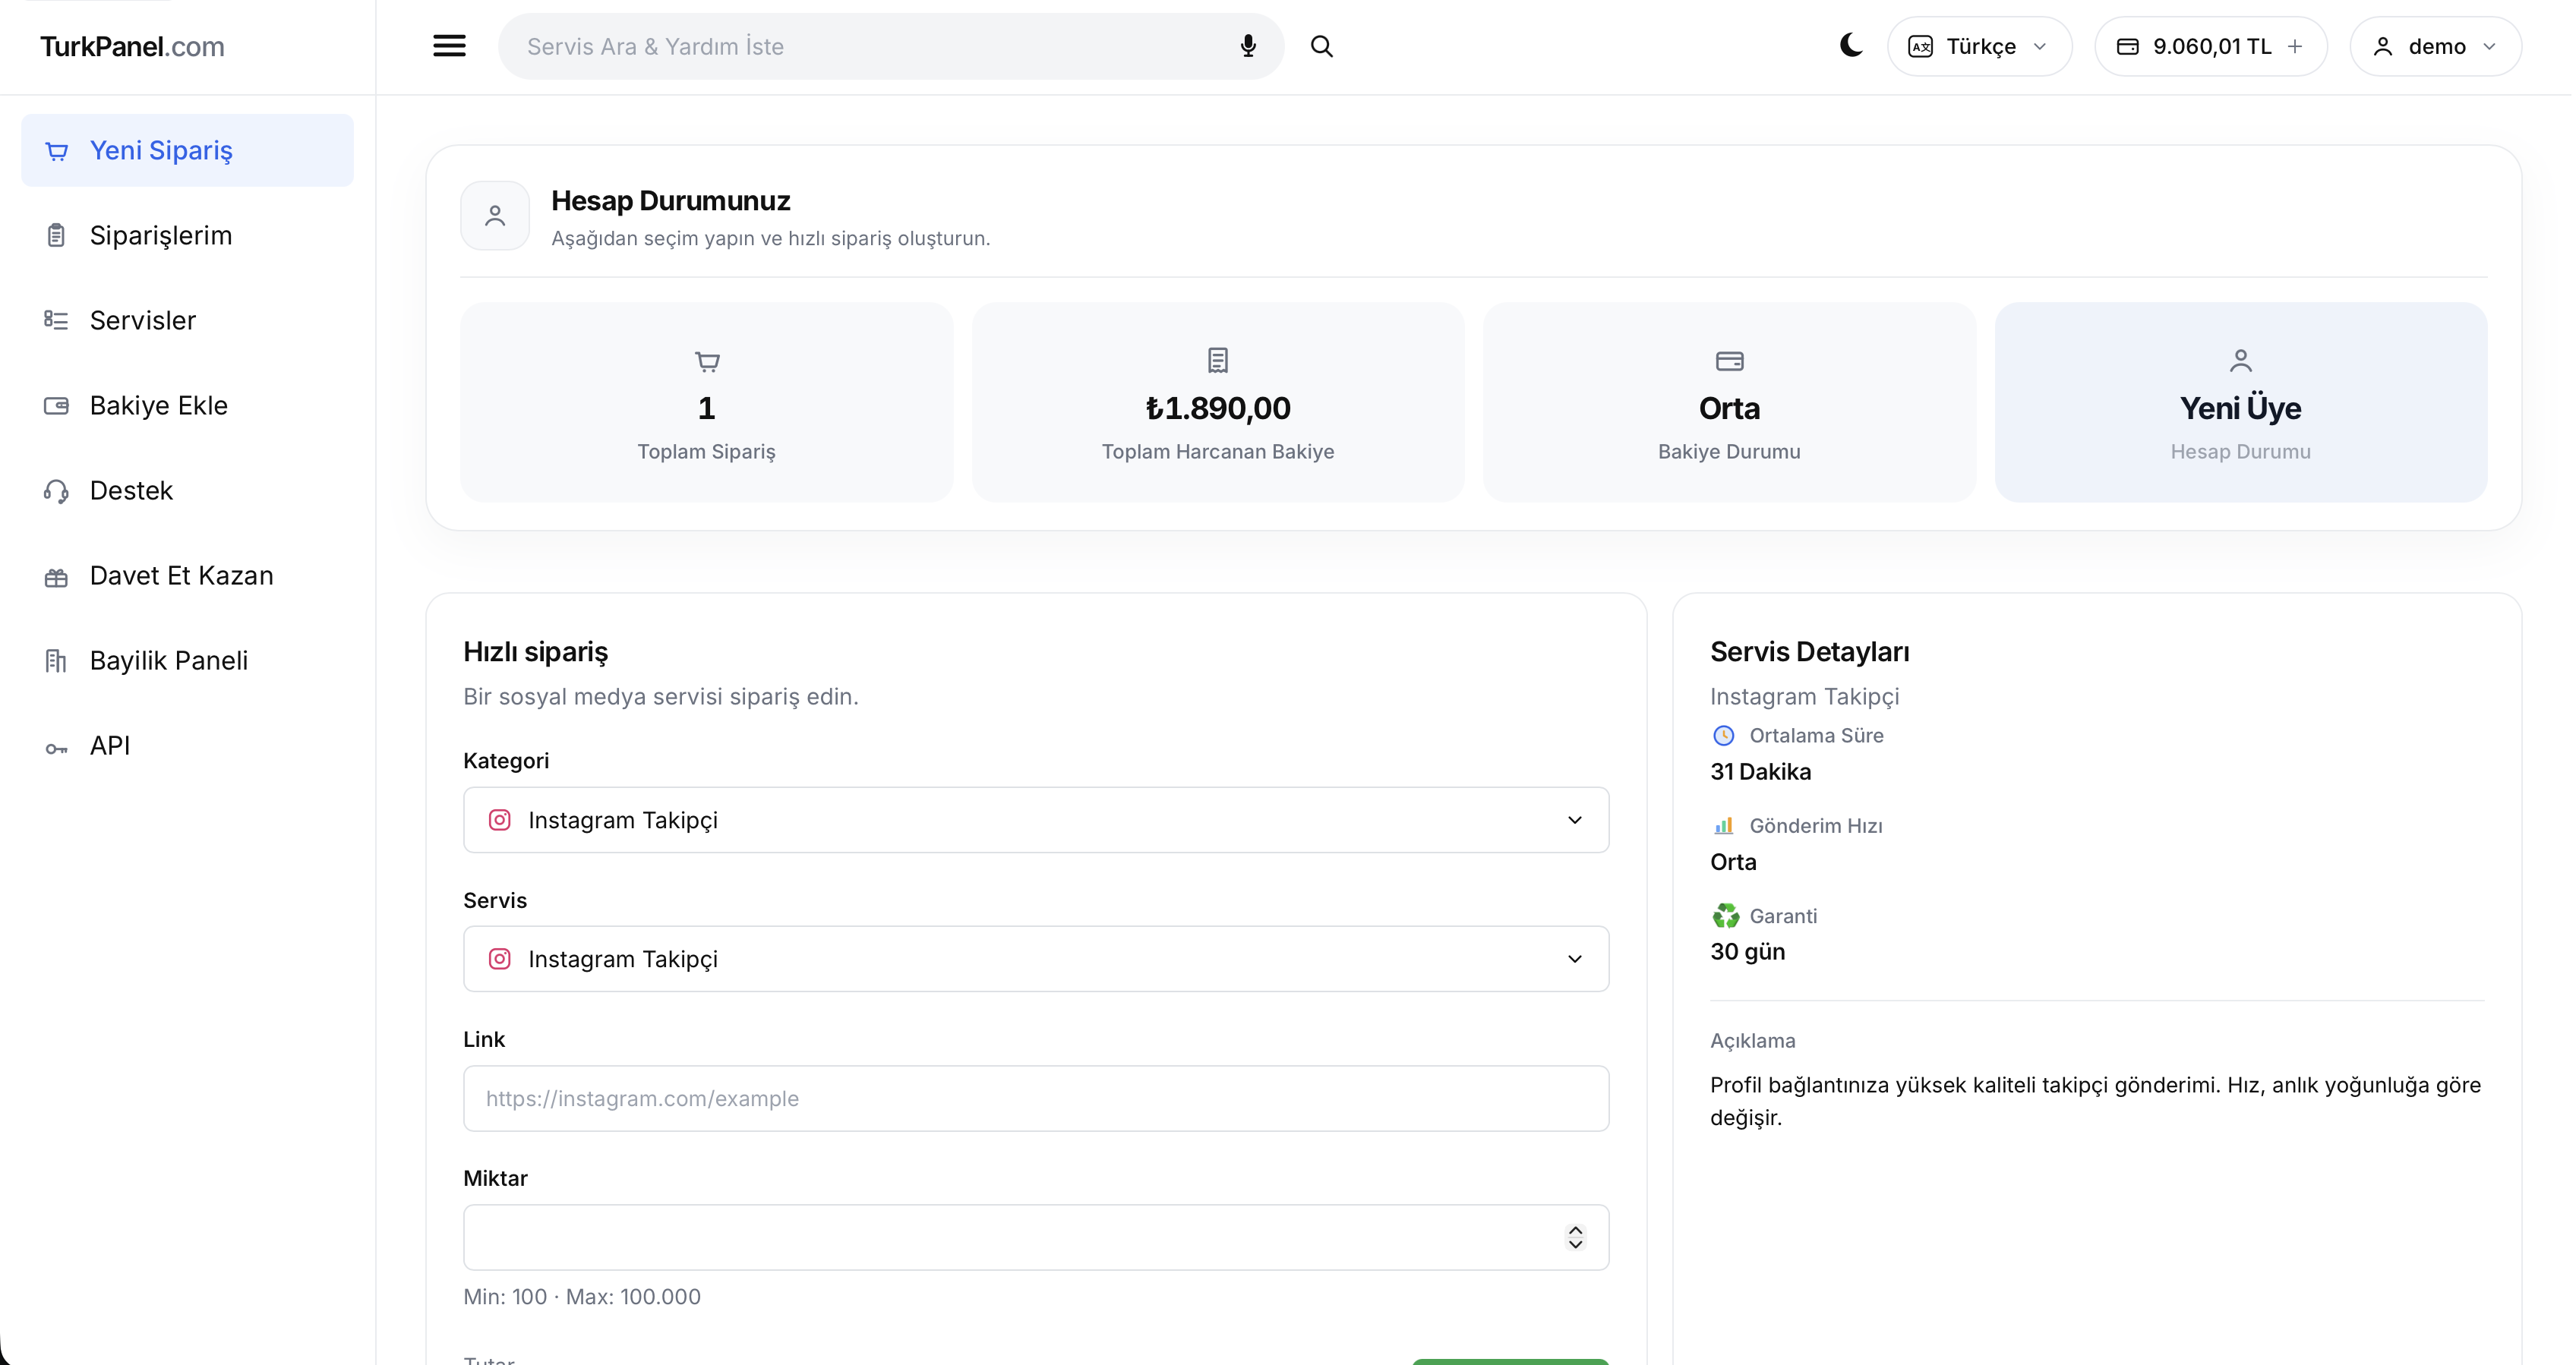Click the magnifier search icon
The height and width of the screenshot is (1365, 2576).
(x=1321, y=46)
